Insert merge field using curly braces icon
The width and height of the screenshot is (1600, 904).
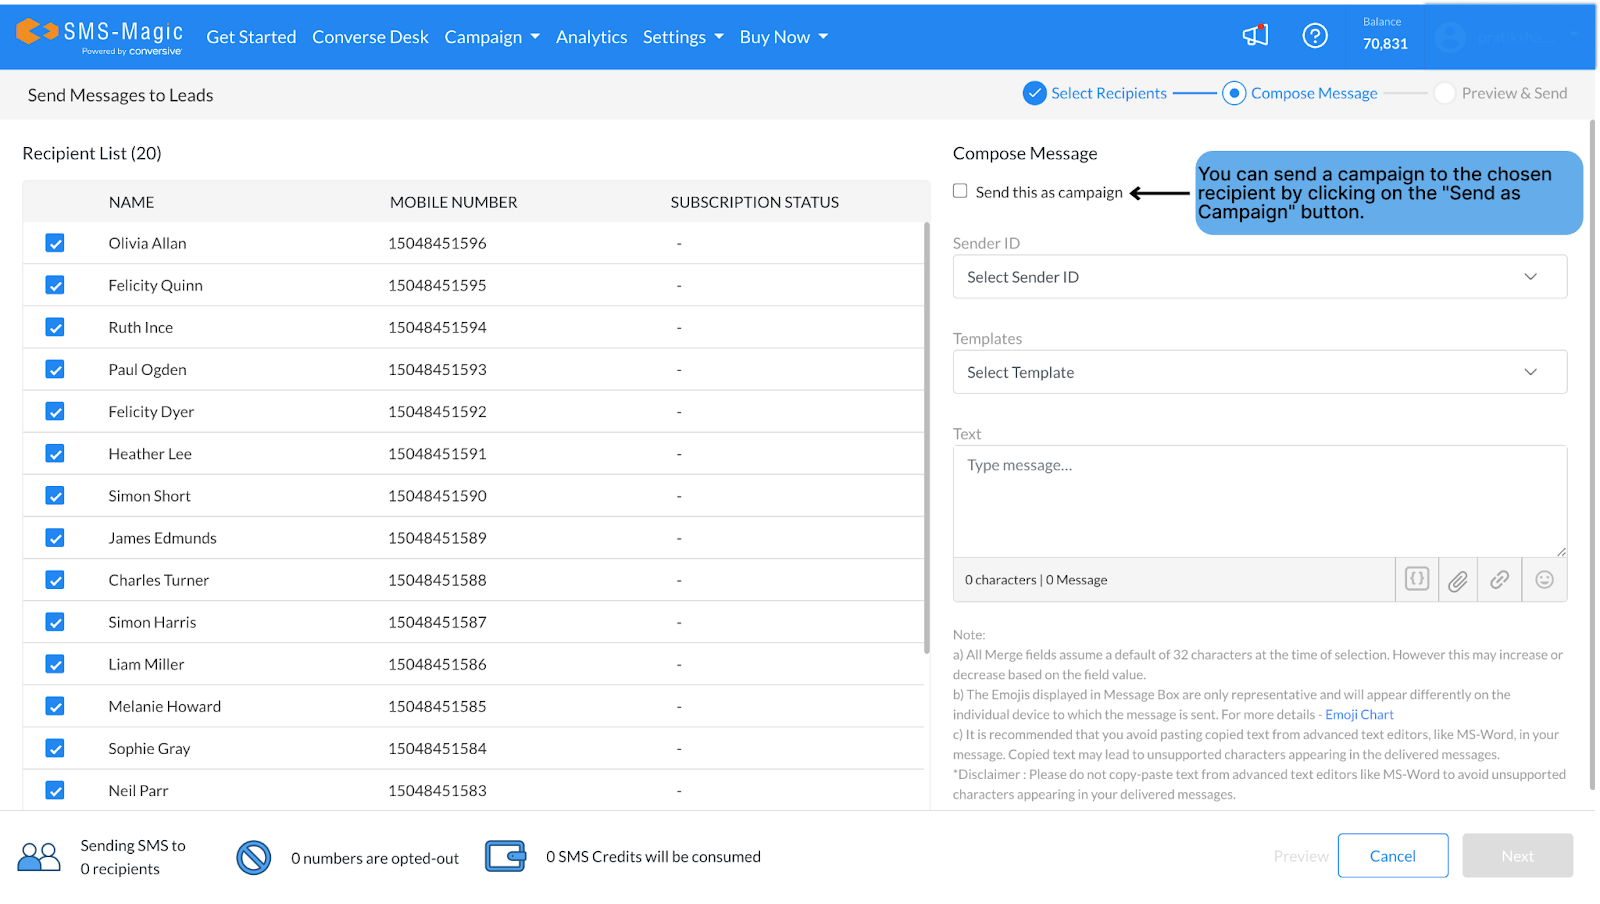1417,579
